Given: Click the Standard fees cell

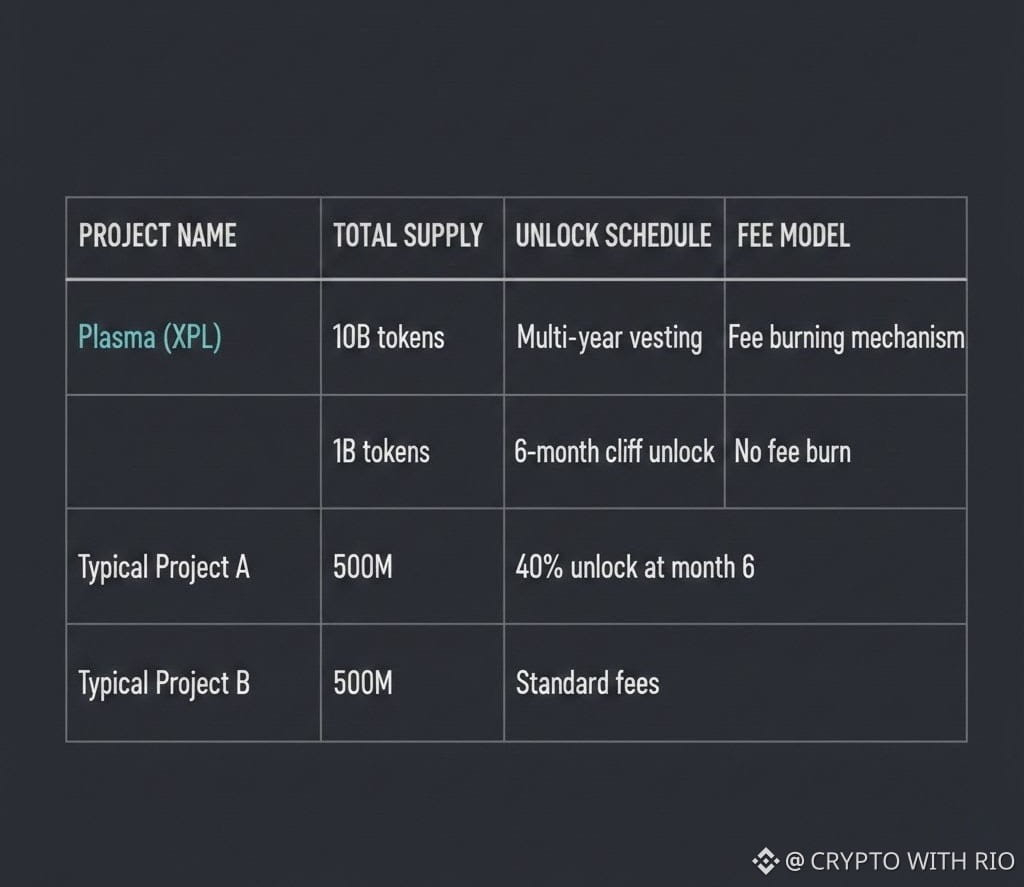Looking at the screenshot, I should click(x=587, y=684).
